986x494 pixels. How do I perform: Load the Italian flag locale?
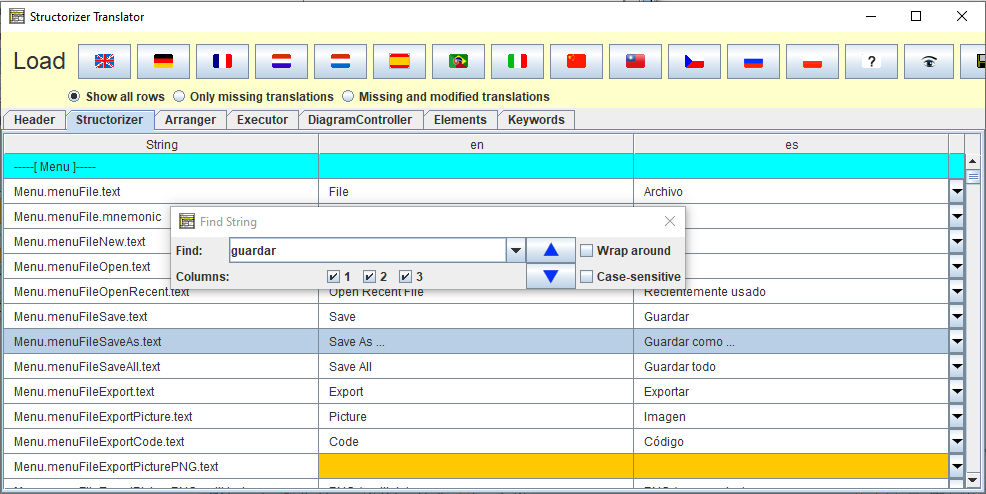click(x=518, y=61)
